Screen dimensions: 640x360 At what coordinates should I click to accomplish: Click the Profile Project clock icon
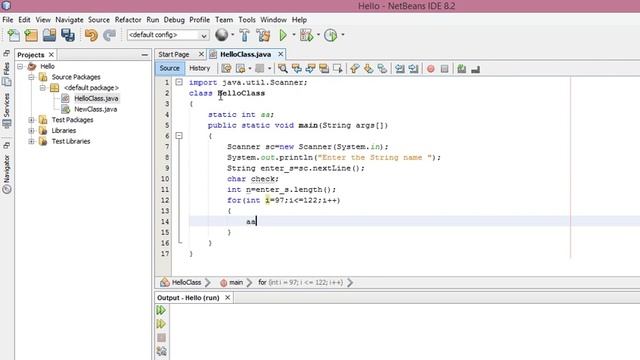[330, 35]
